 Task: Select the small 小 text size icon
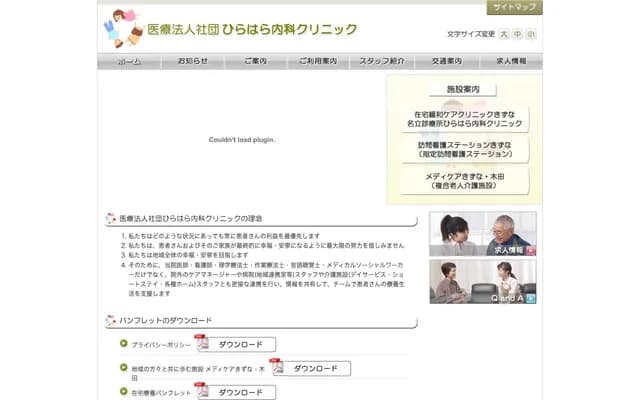(x=531, y=34)
